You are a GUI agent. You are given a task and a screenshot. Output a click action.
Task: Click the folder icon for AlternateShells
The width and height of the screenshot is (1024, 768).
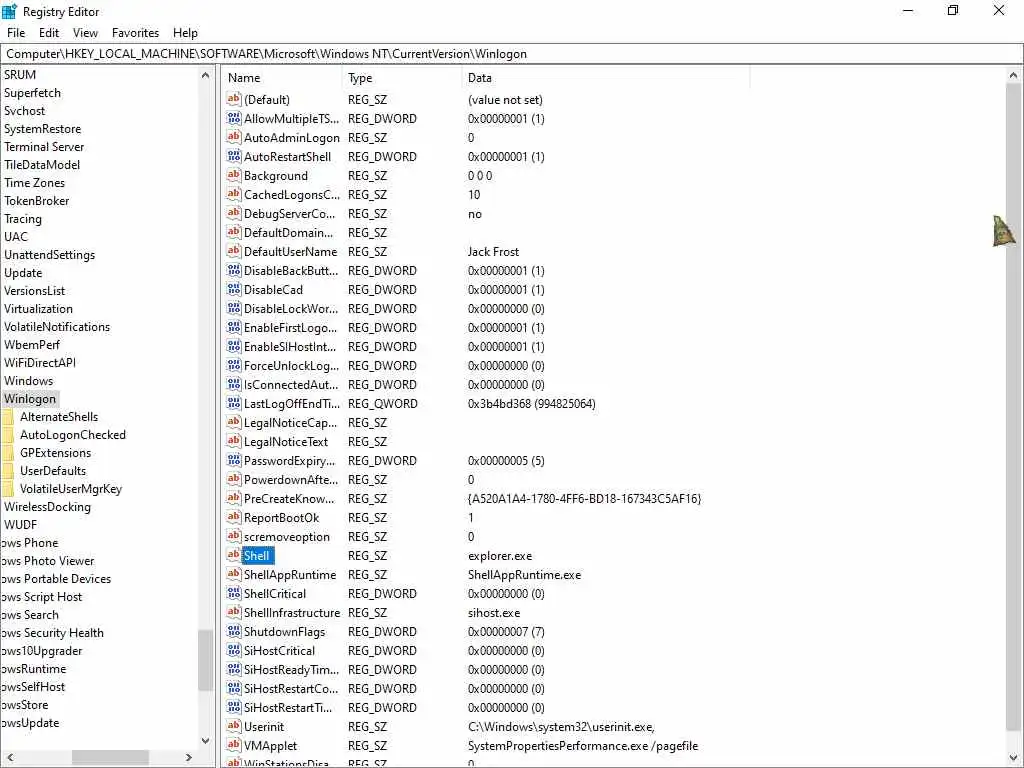coord(7,417)
